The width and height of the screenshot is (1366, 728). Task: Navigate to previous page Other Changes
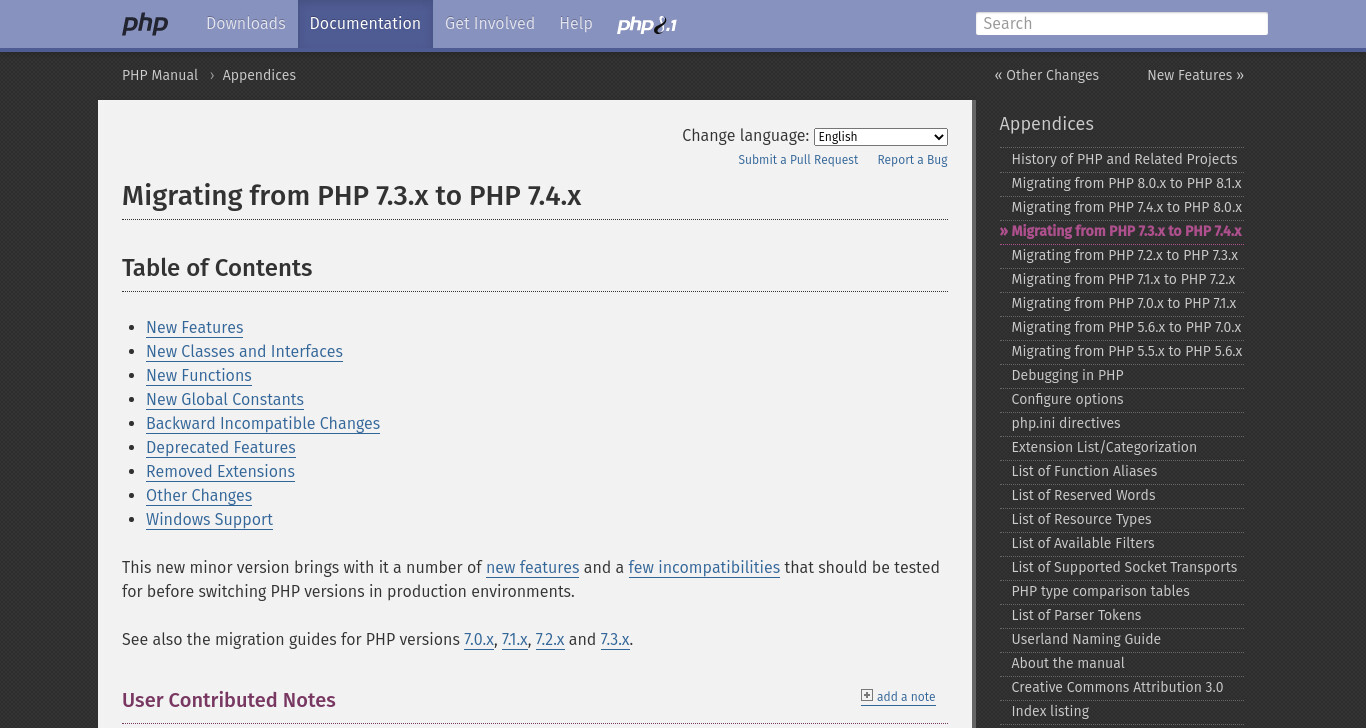coord(1046,76)
